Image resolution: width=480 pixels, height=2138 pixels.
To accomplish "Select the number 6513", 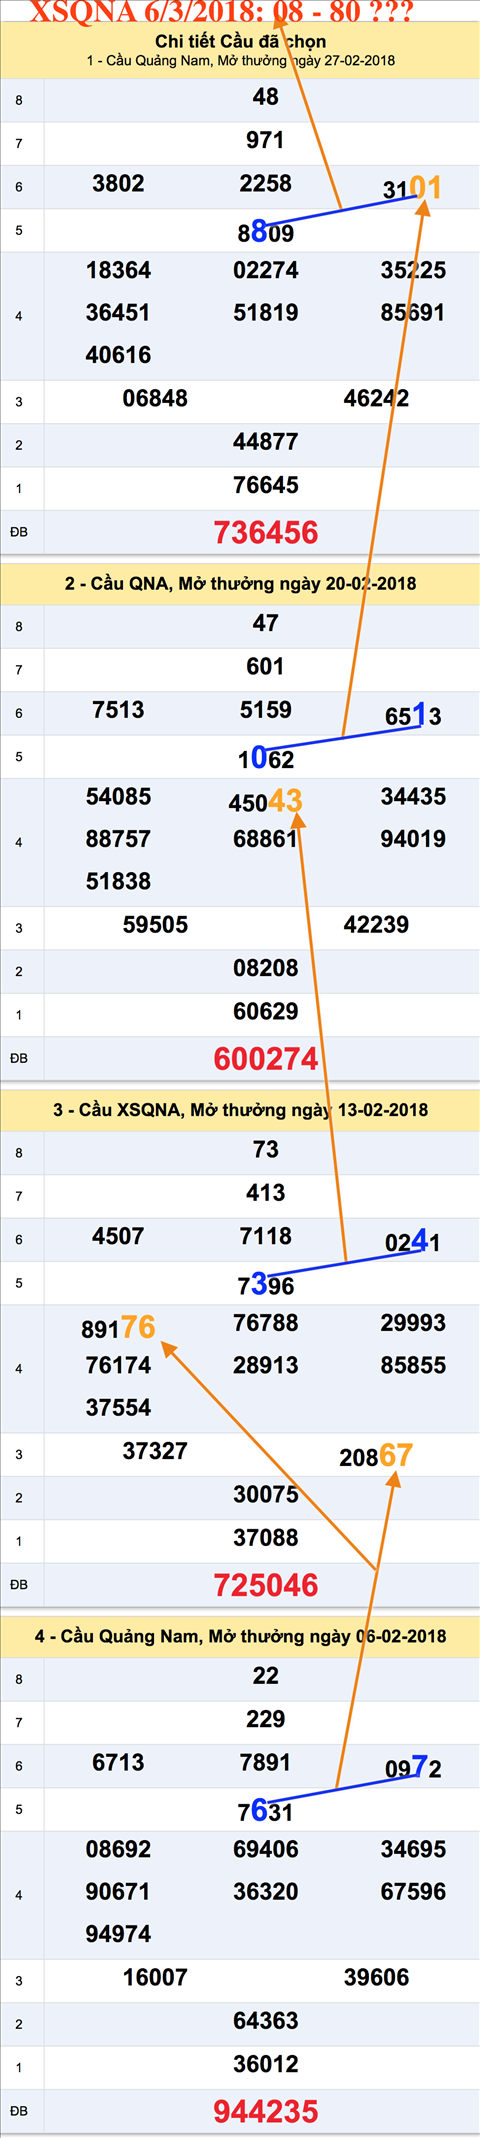I will pyautogui.click(x=413, y=715).
